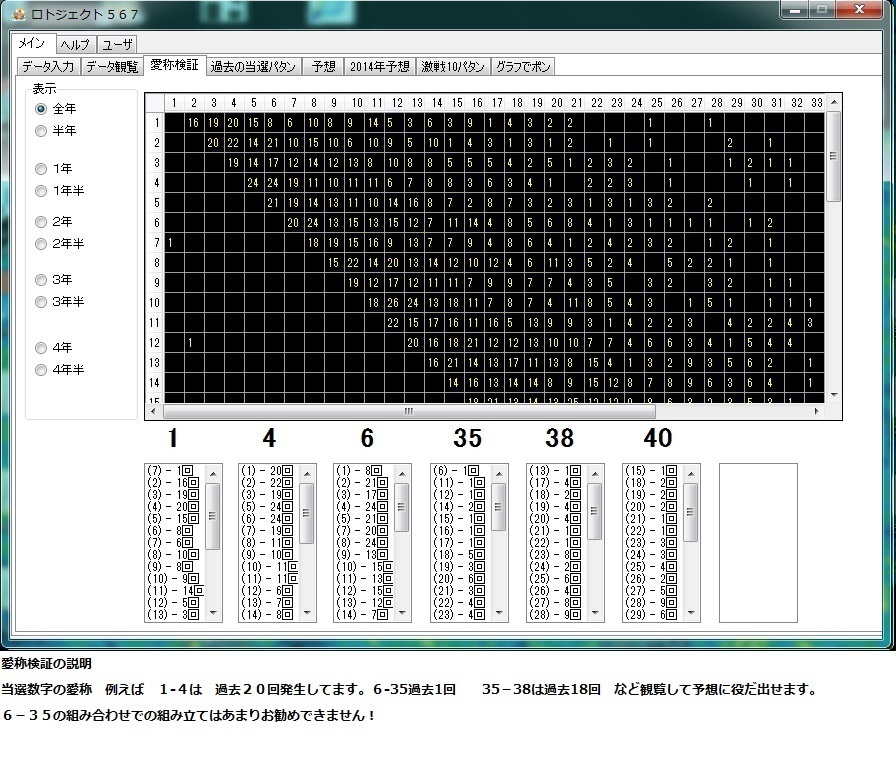Click the grid's vertical scroll up arrow
The width and height of the screenshot is (896, 778).
(x=834, y=102)
